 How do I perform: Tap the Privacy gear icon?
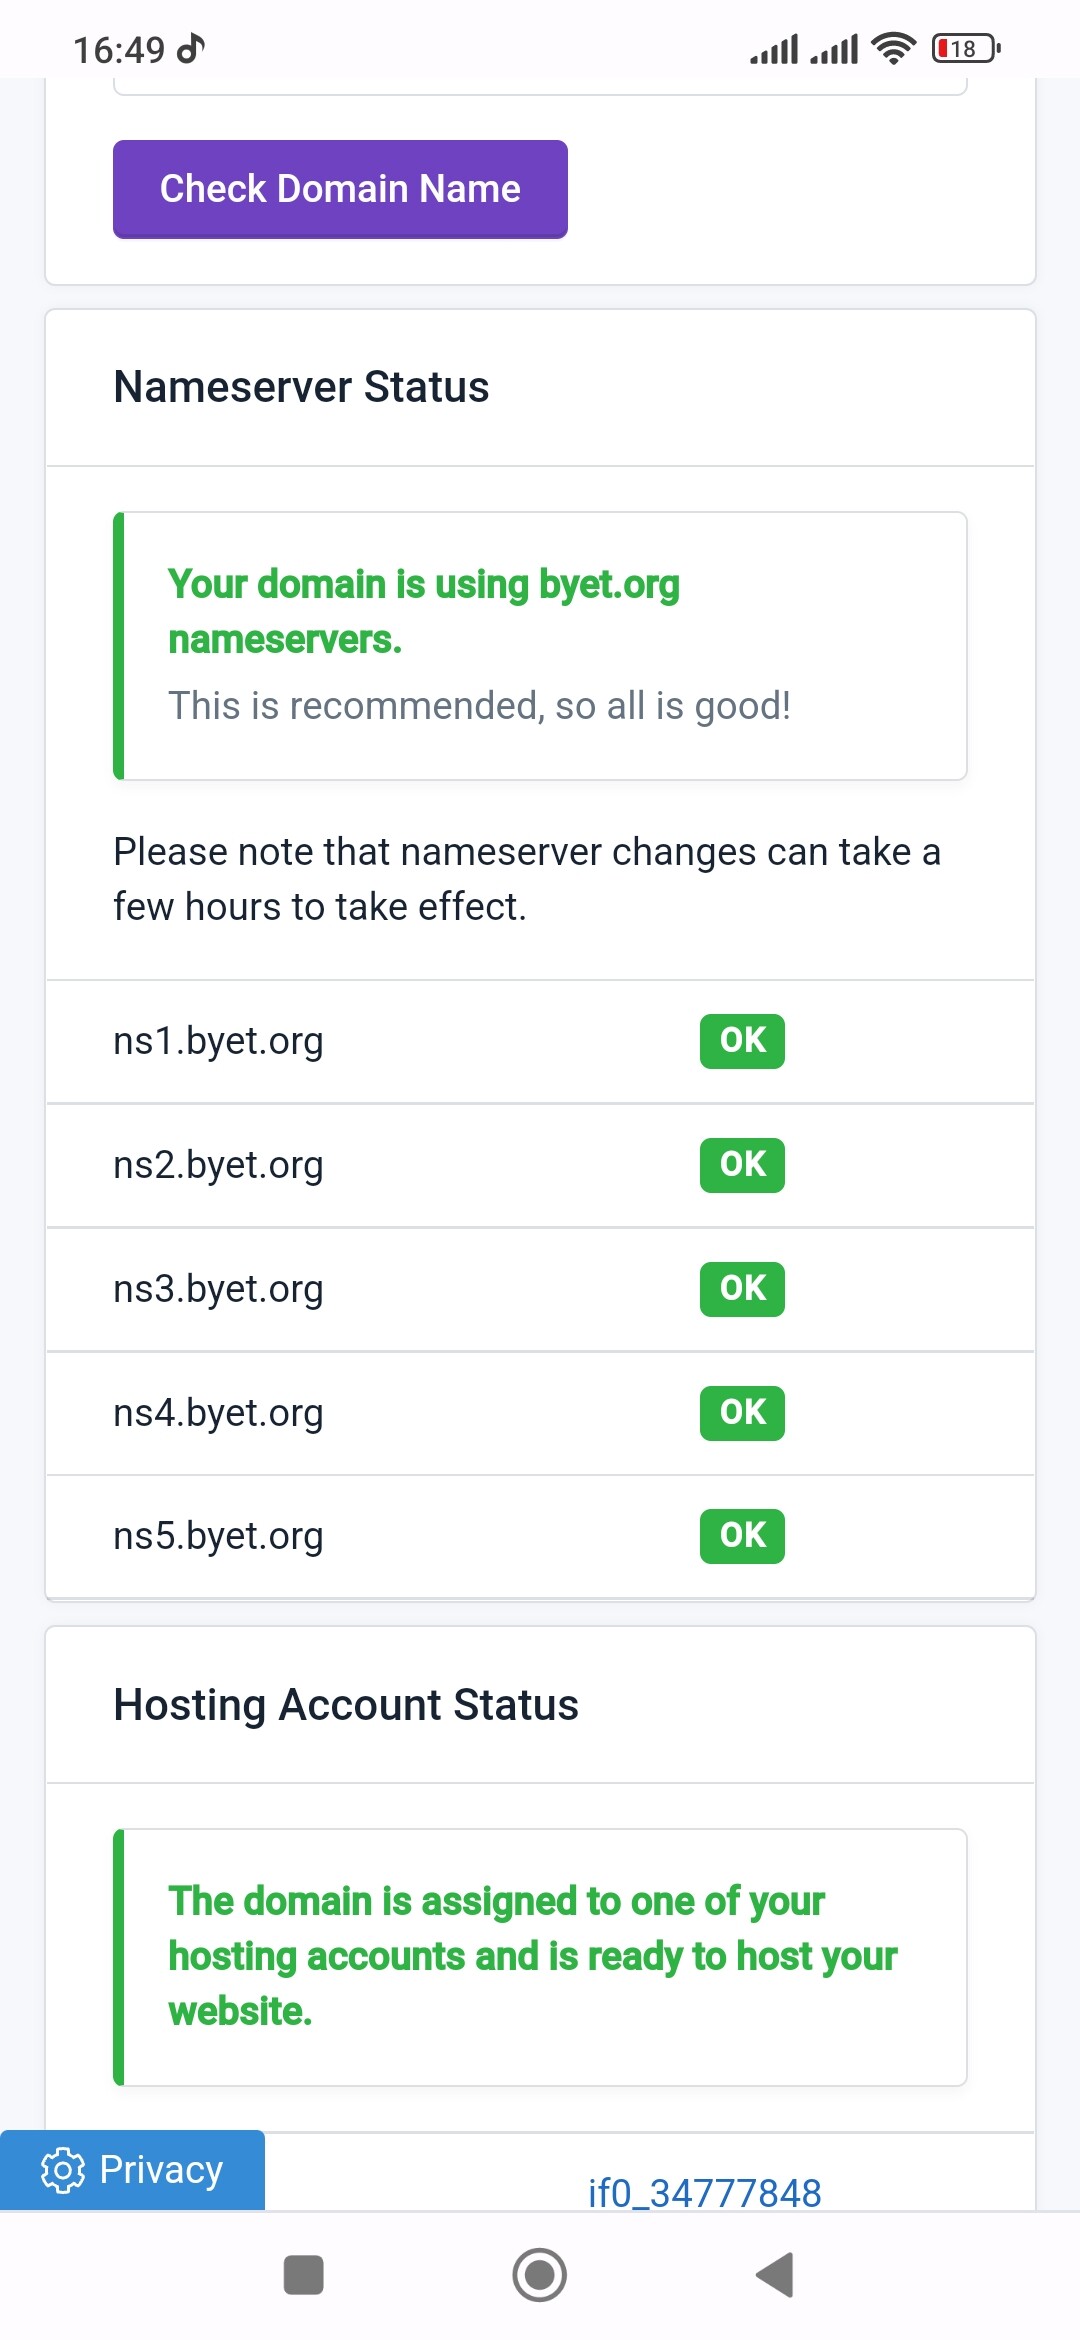tap(63, 2170)
